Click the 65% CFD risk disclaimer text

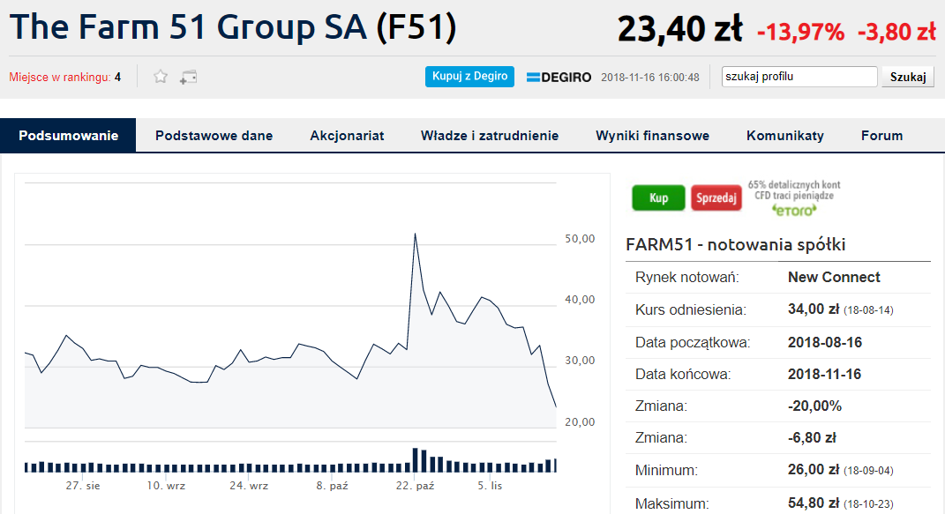(794, 190)
